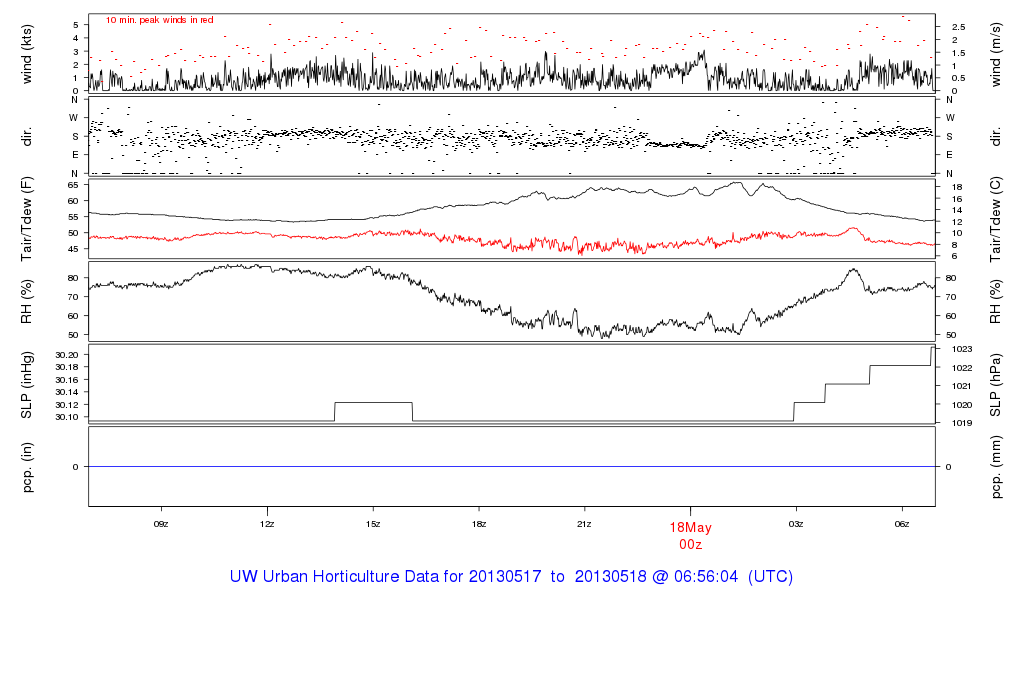Click the '45' Fahrenheit tick value
1024x700 pixels.
(73, 249)
